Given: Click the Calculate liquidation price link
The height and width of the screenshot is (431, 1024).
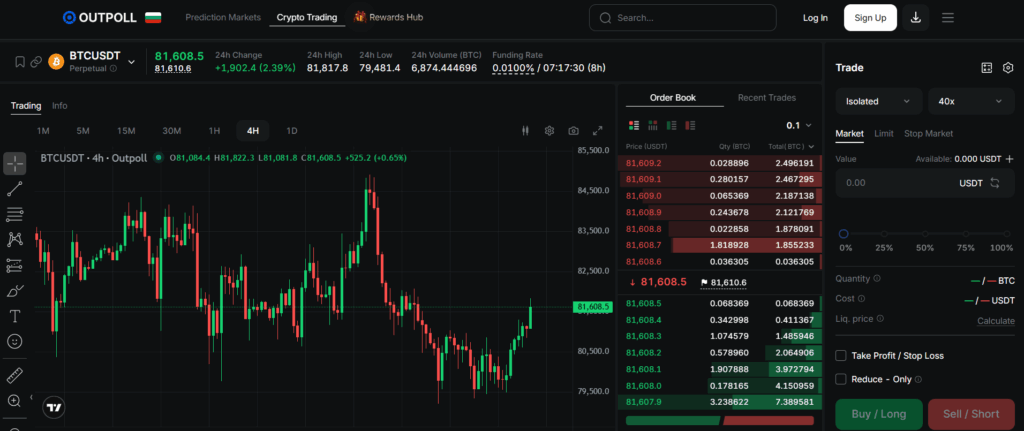Looking at the screenshot, I should click(996, 321).
